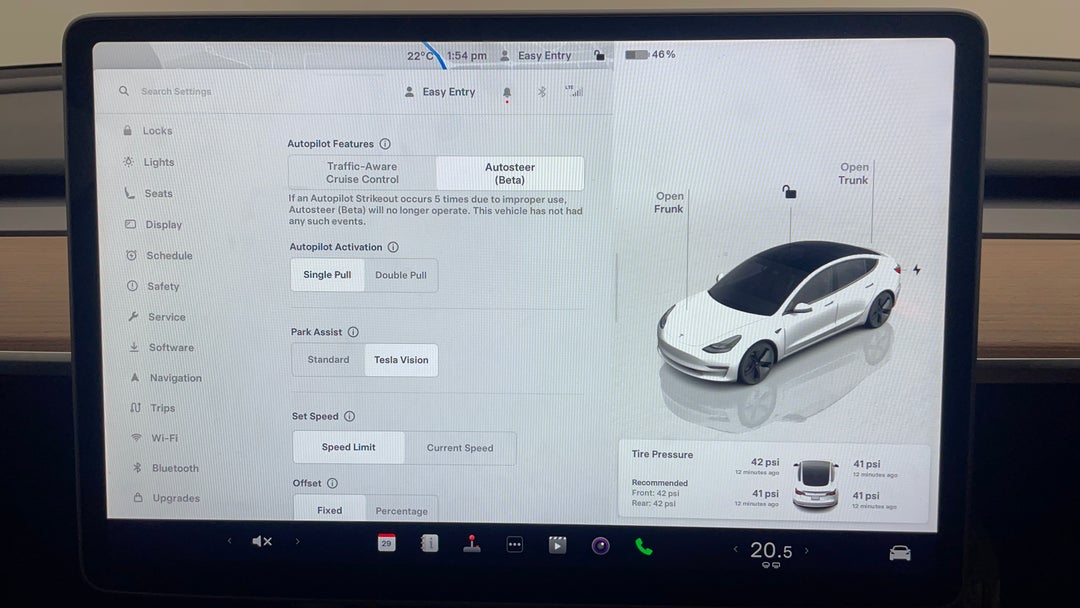Open the Easy Entry profile menu

pyautogui.click(x=440, y=92)
